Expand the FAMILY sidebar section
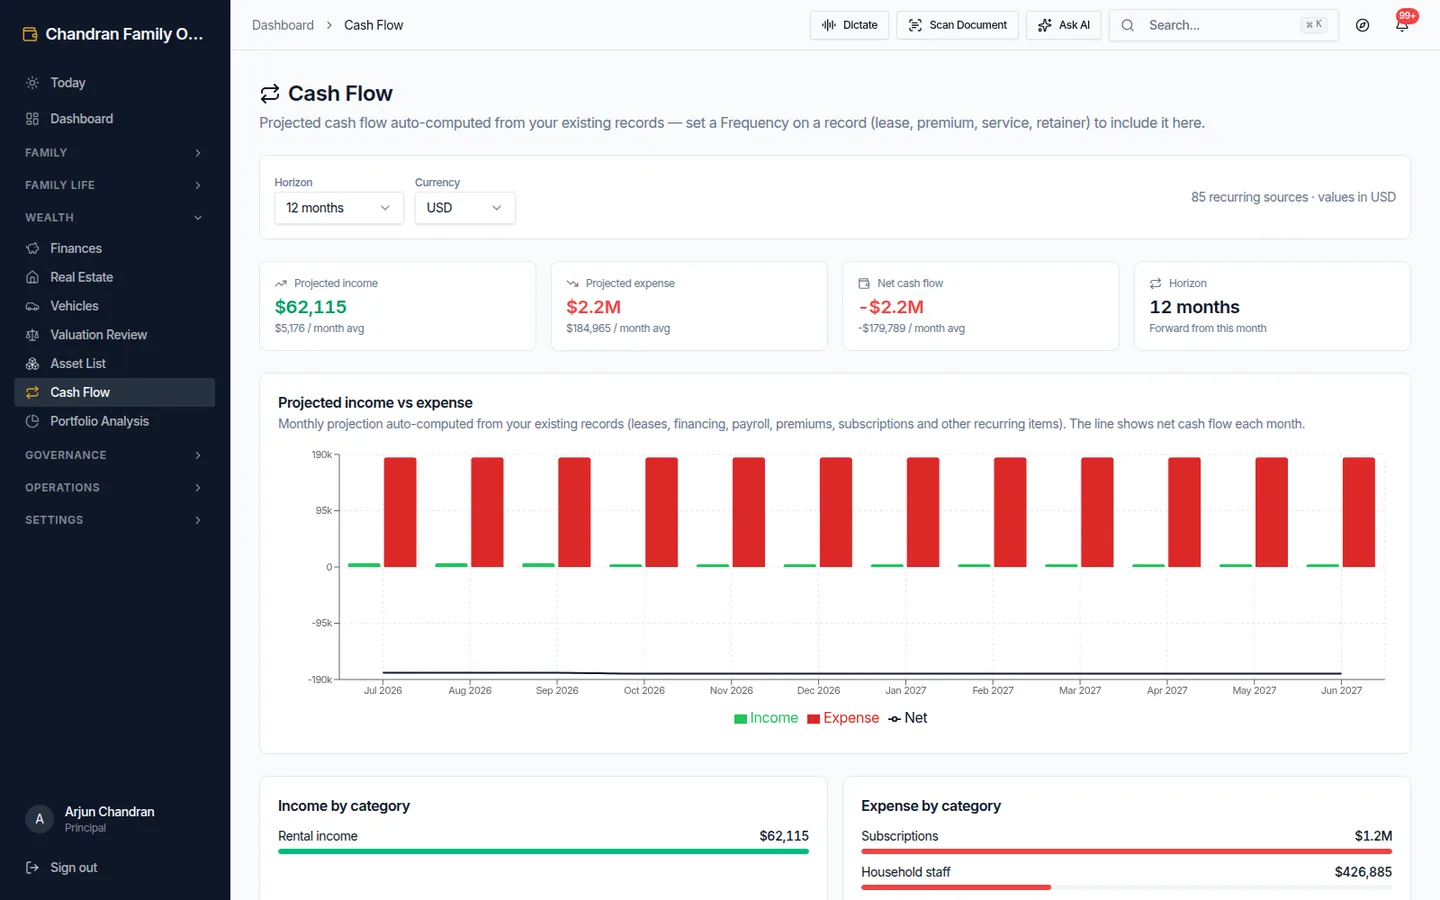 coord(114,153)
